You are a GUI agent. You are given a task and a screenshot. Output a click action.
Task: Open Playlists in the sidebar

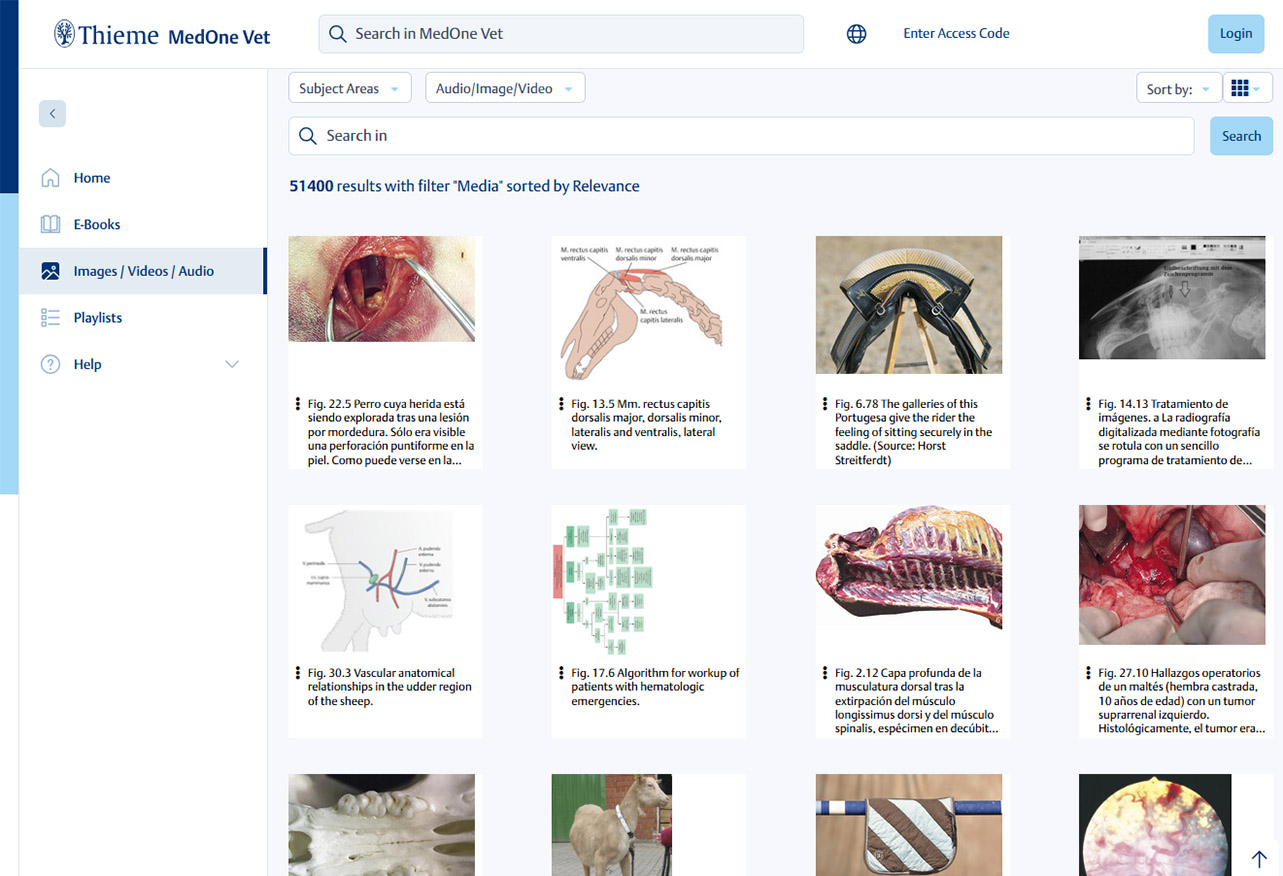point(97,318)
